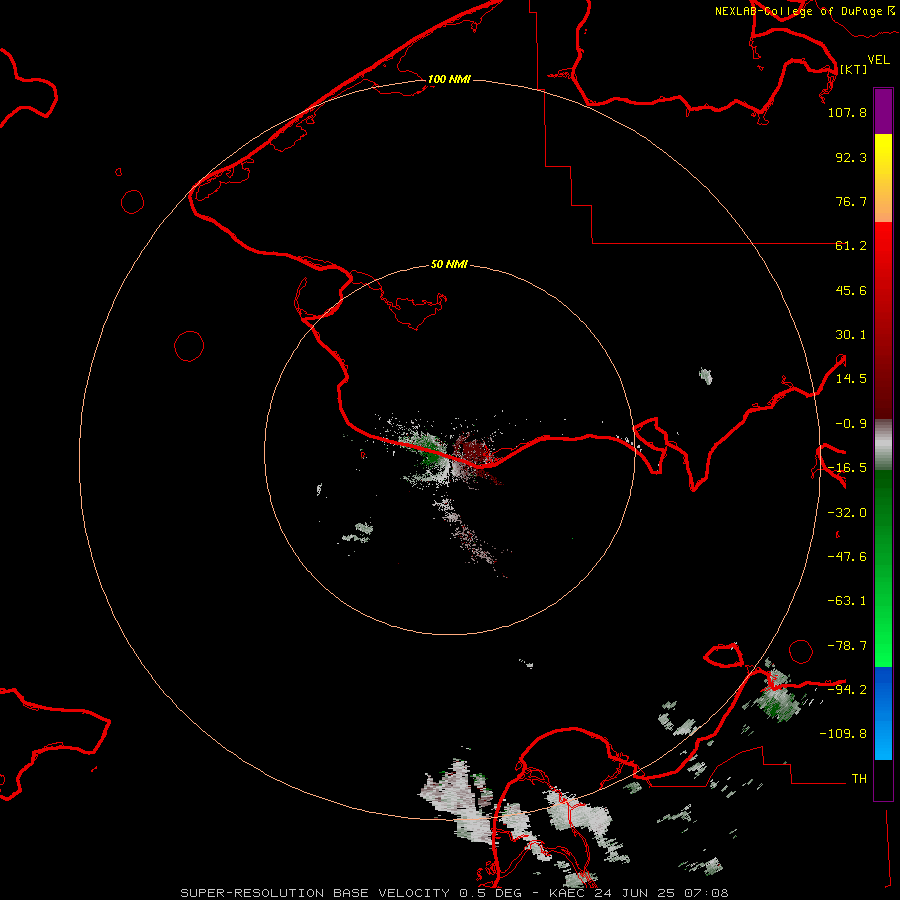
Task: Click the 100 NMI range ring label
Action: coord(449,79)
